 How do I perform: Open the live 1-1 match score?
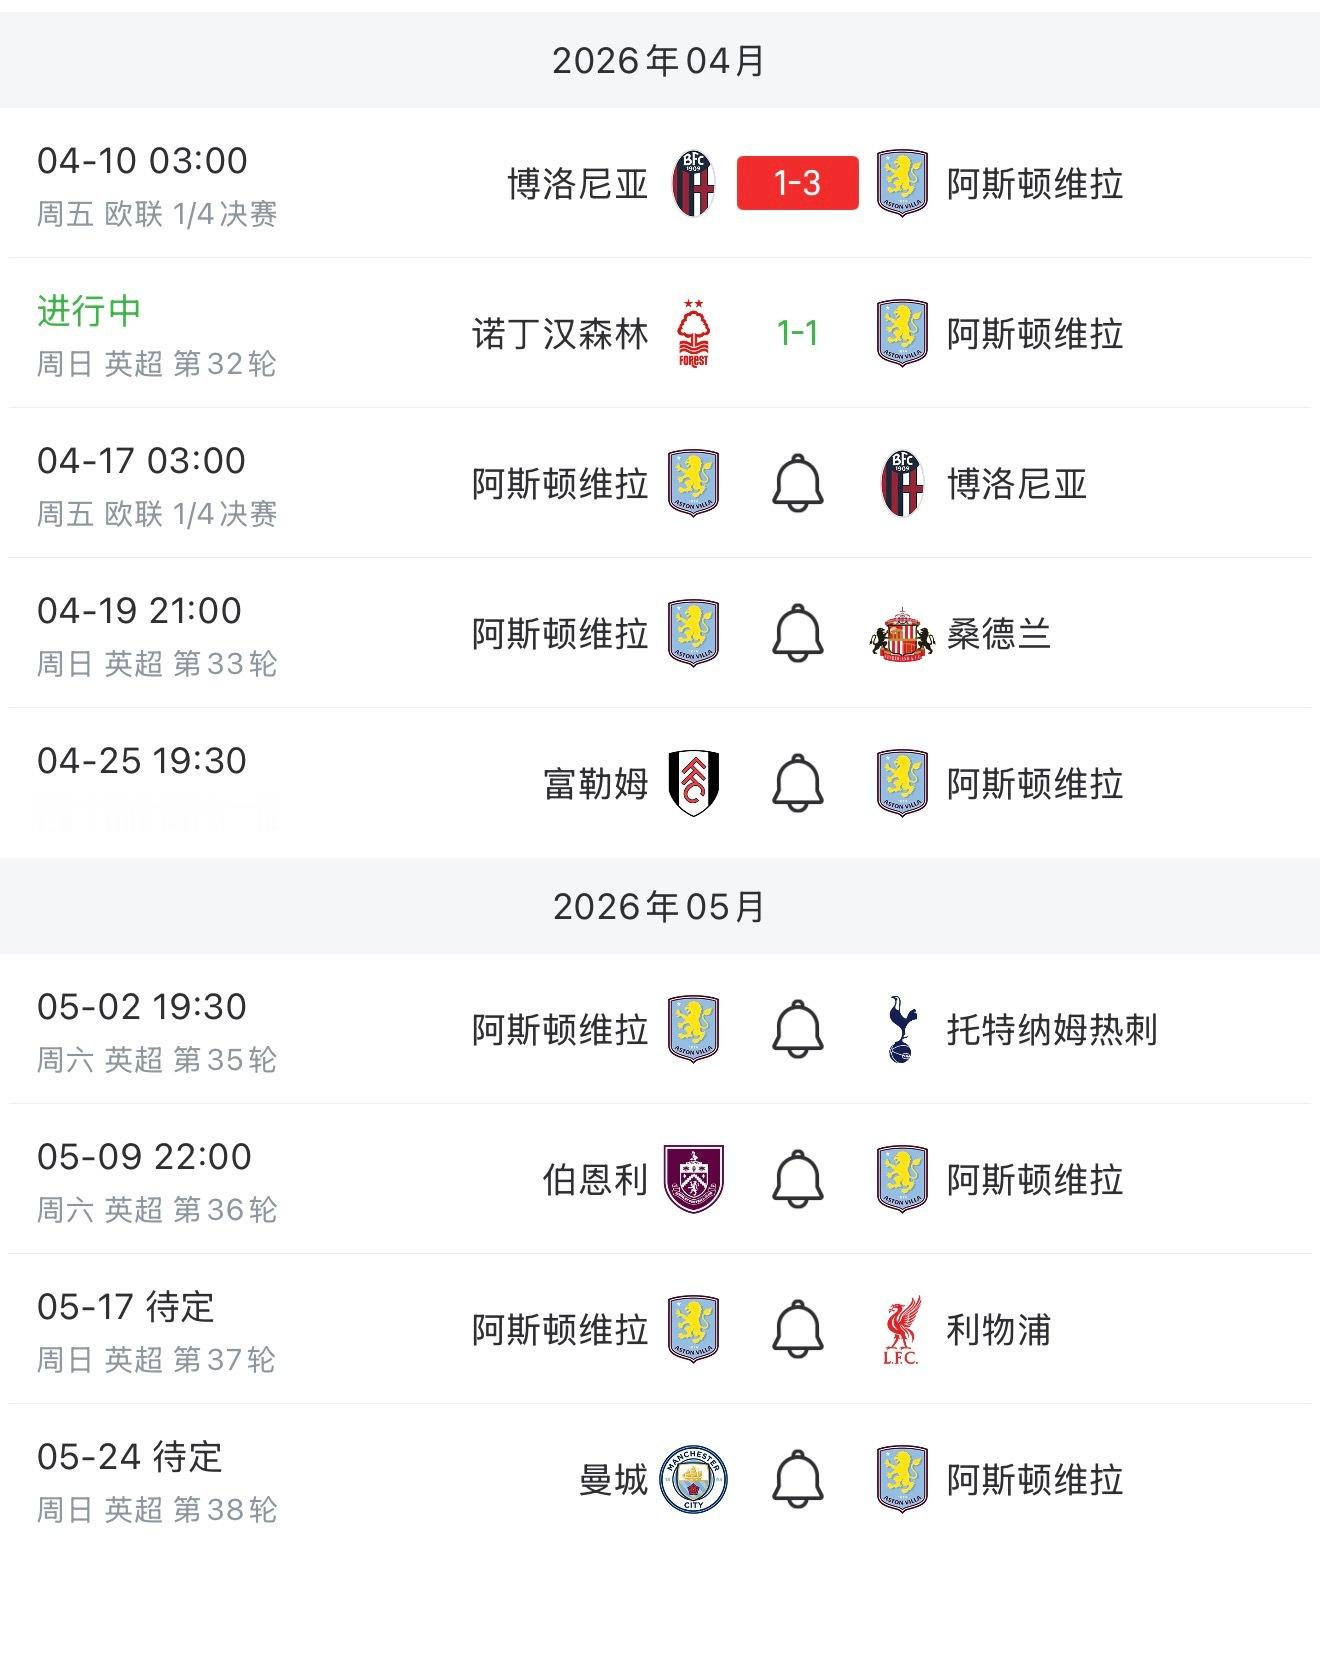click(x=798, y=333)
